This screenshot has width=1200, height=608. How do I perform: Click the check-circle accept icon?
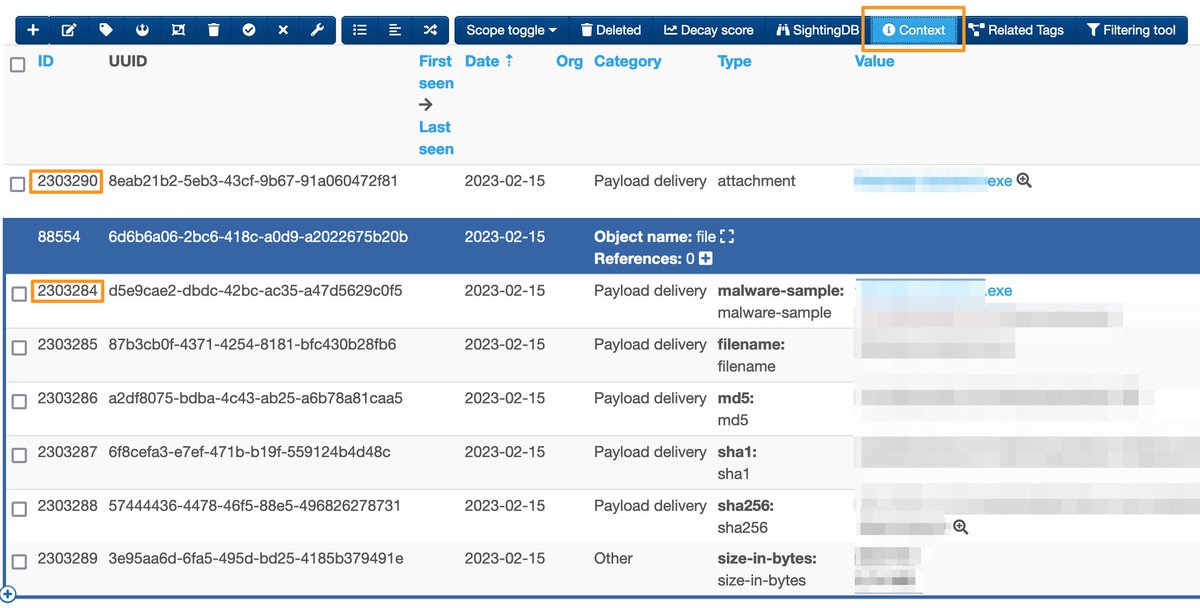coord(249,30)
